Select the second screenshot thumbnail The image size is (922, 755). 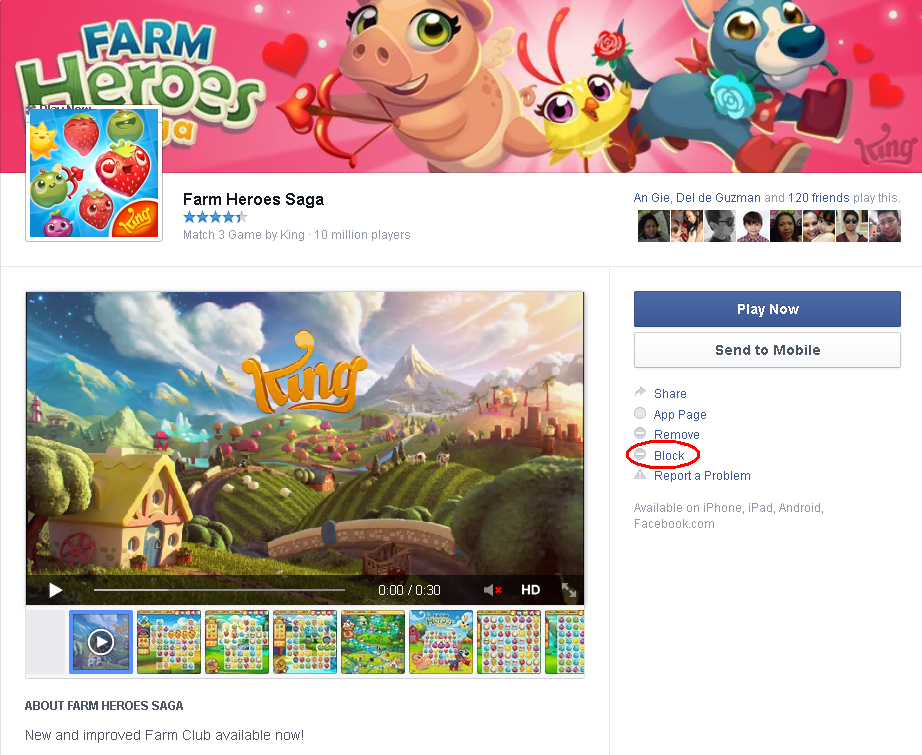point(169,642)
